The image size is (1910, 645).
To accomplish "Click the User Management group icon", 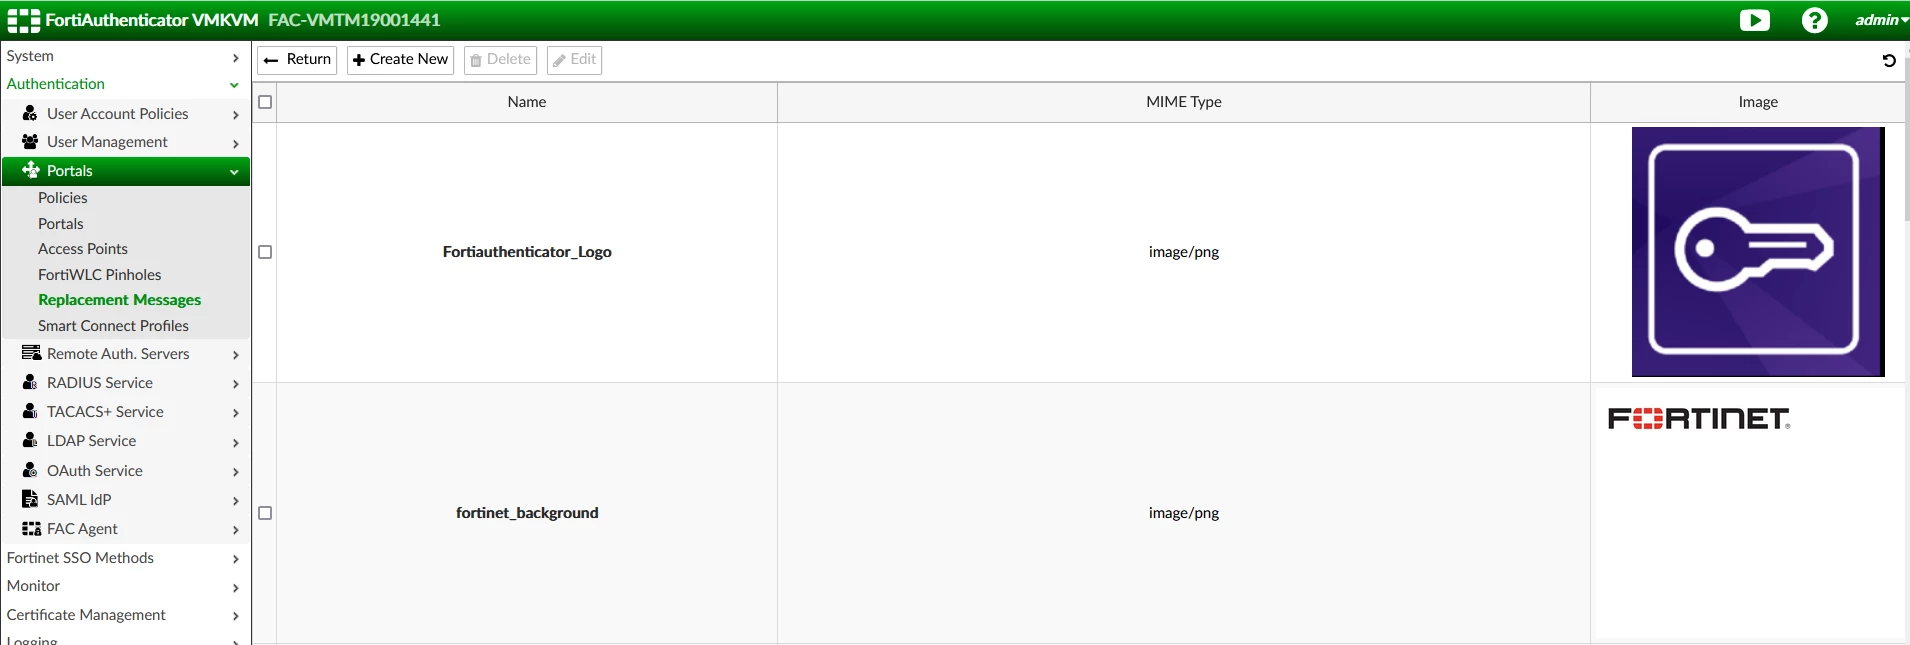I will click(30, 142).
